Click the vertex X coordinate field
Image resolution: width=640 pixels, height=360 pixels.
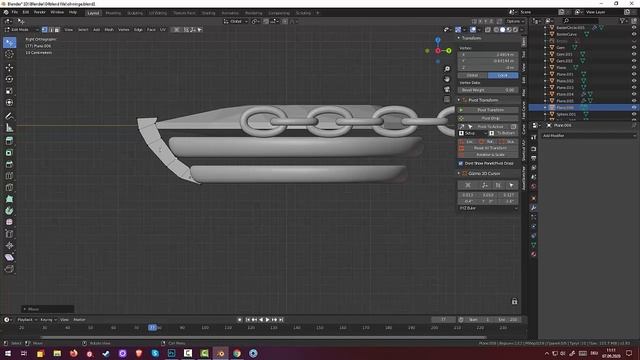tap(488, 54)
